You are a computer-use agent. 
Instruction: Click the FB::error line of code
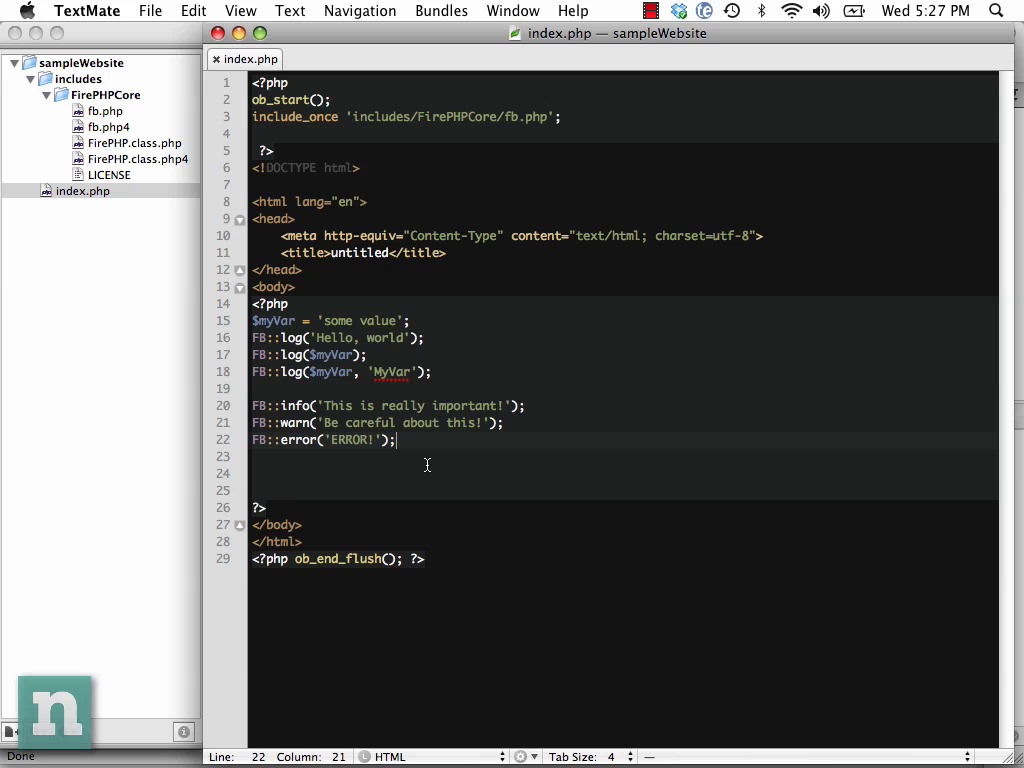pyautogui.click(x=324, y=440)
